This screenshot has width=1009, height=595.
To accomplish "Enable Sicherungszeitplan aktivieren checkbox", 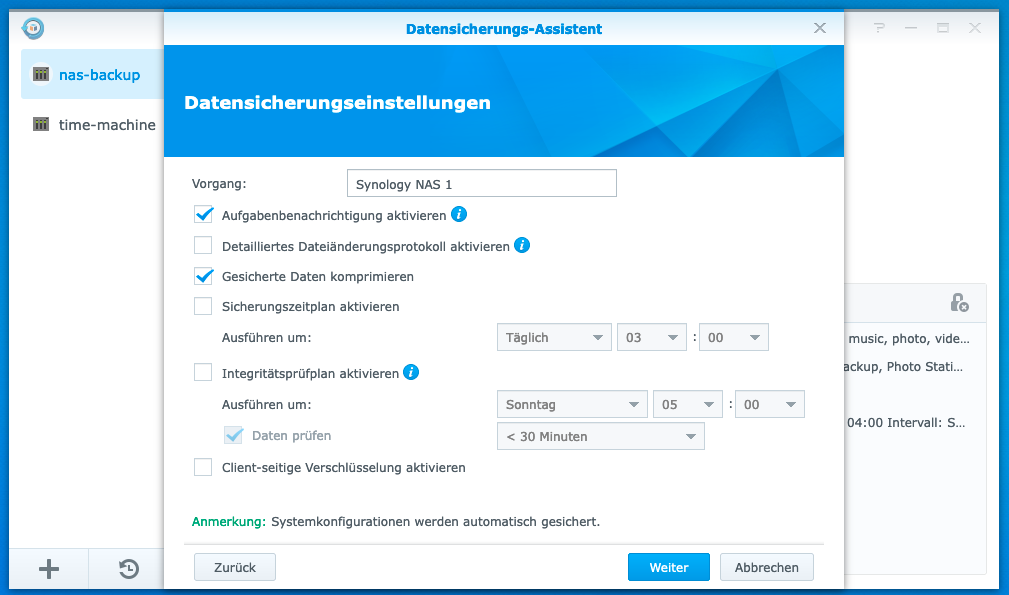I will (204, 307).
